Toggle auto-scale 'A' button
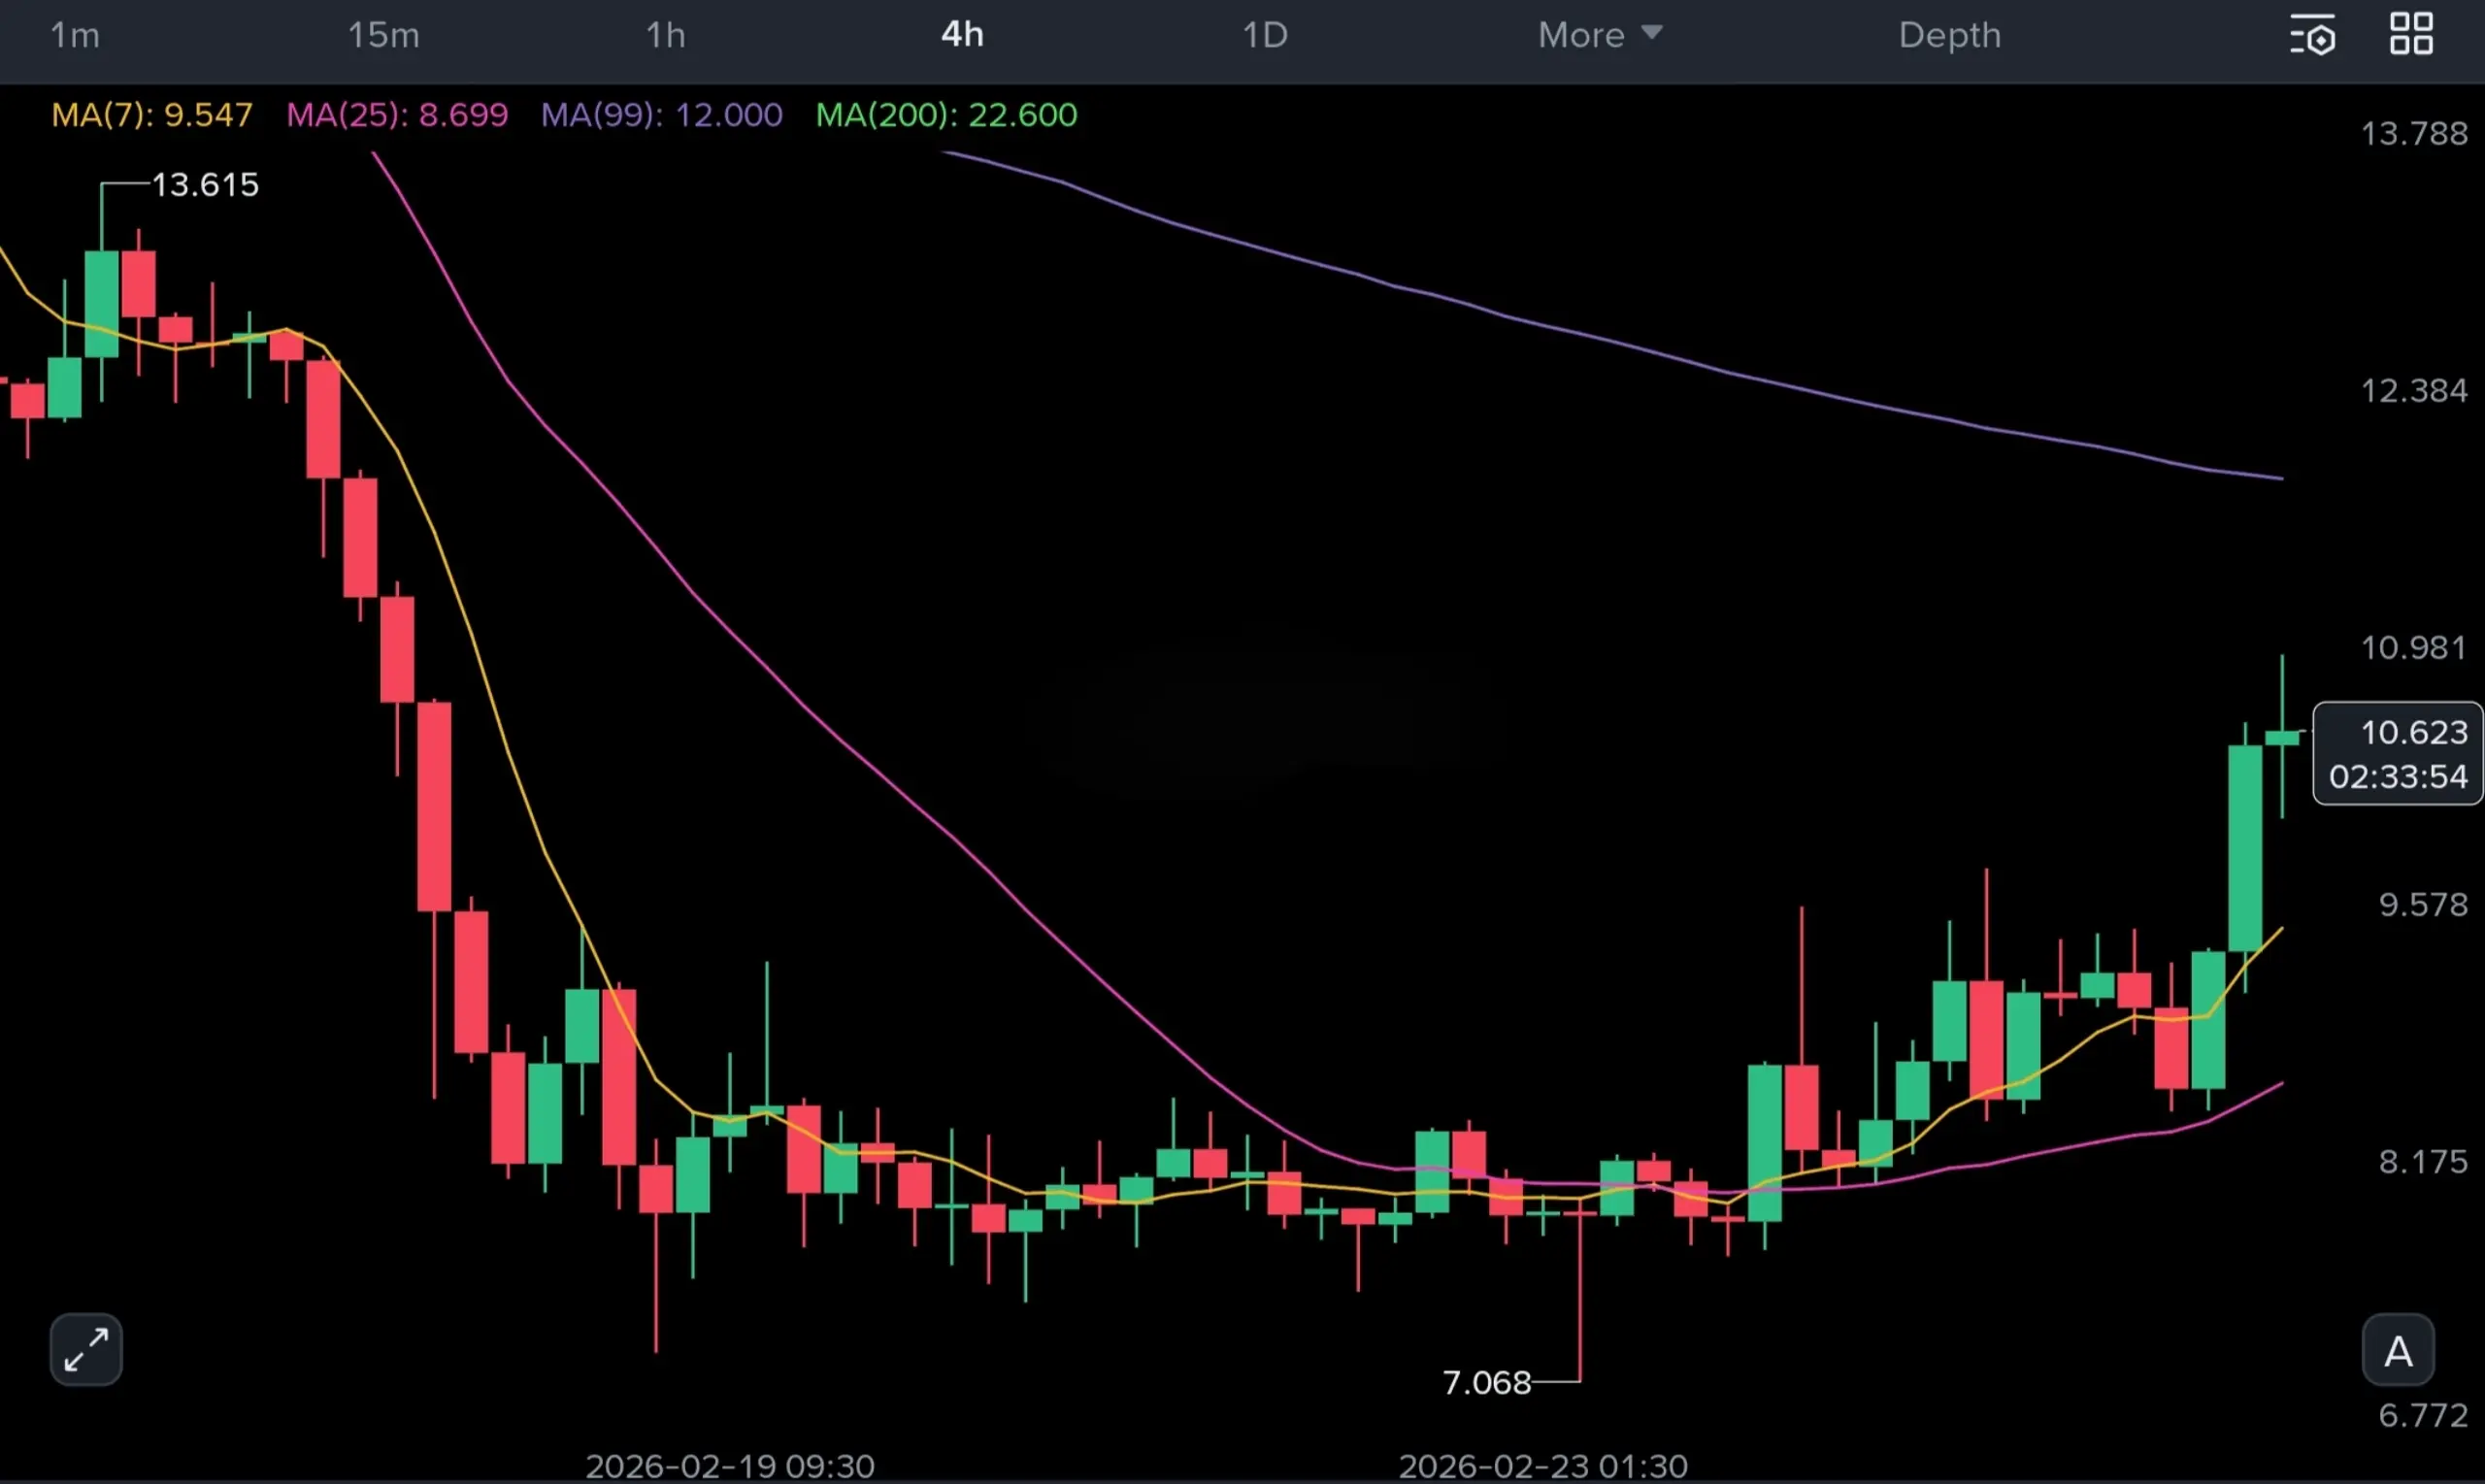Image resolution: width=2485 pixels, height=1484 pixels. point(2397,1351)
